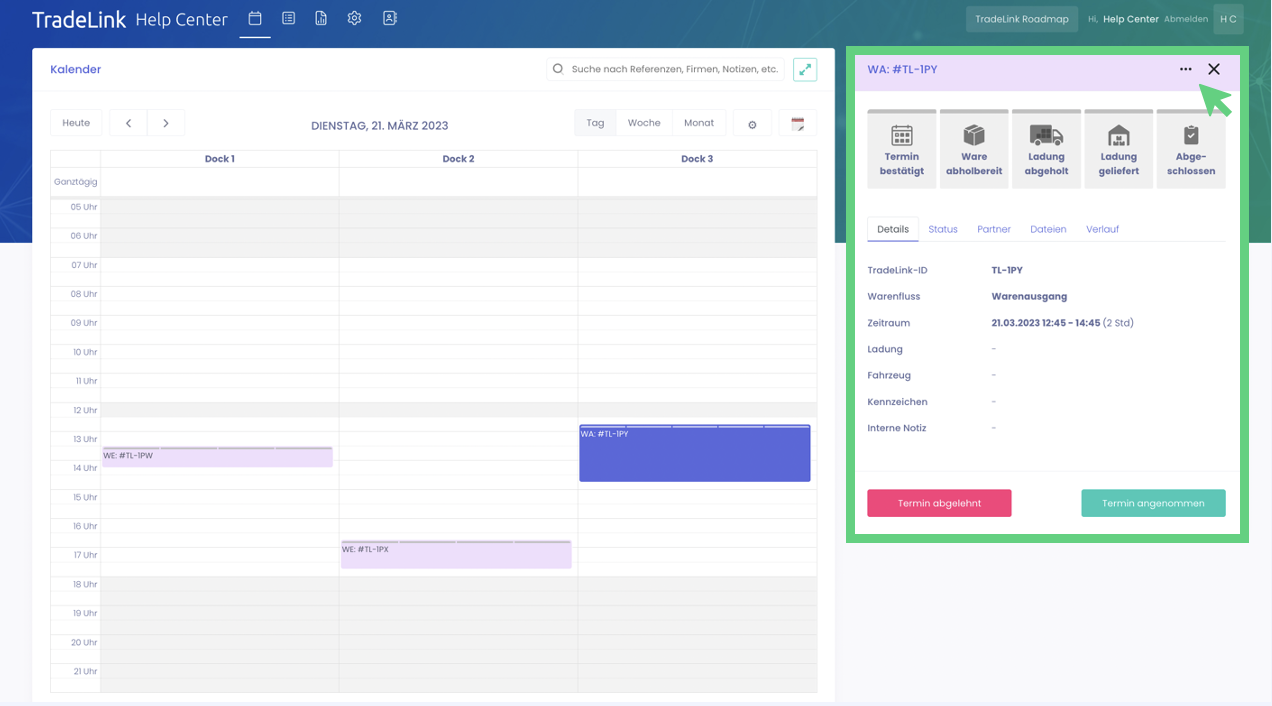
Task: Mark status as Ladung abgeholt
Action: tap(1046, 149)
